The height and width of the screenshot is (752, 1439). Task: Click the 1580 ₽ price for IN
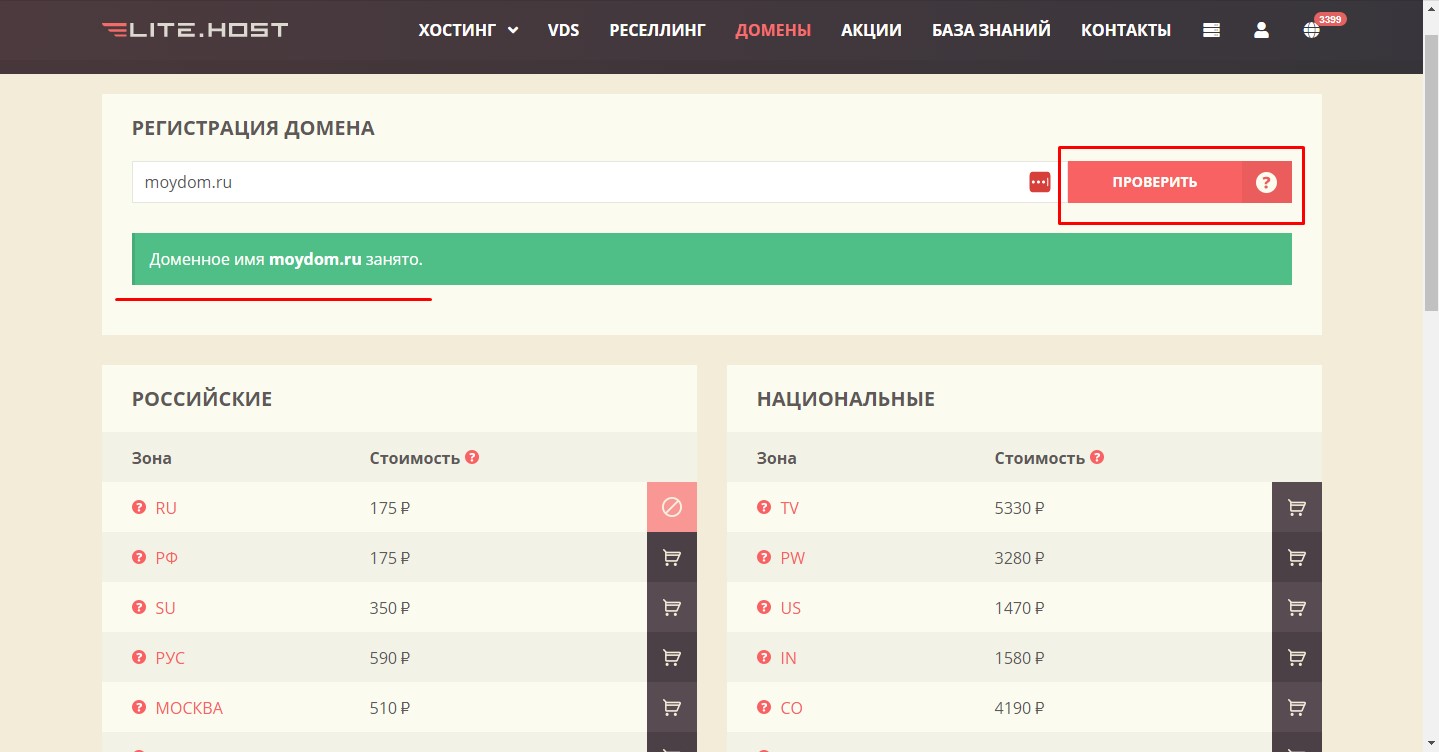click(1020, 658)
